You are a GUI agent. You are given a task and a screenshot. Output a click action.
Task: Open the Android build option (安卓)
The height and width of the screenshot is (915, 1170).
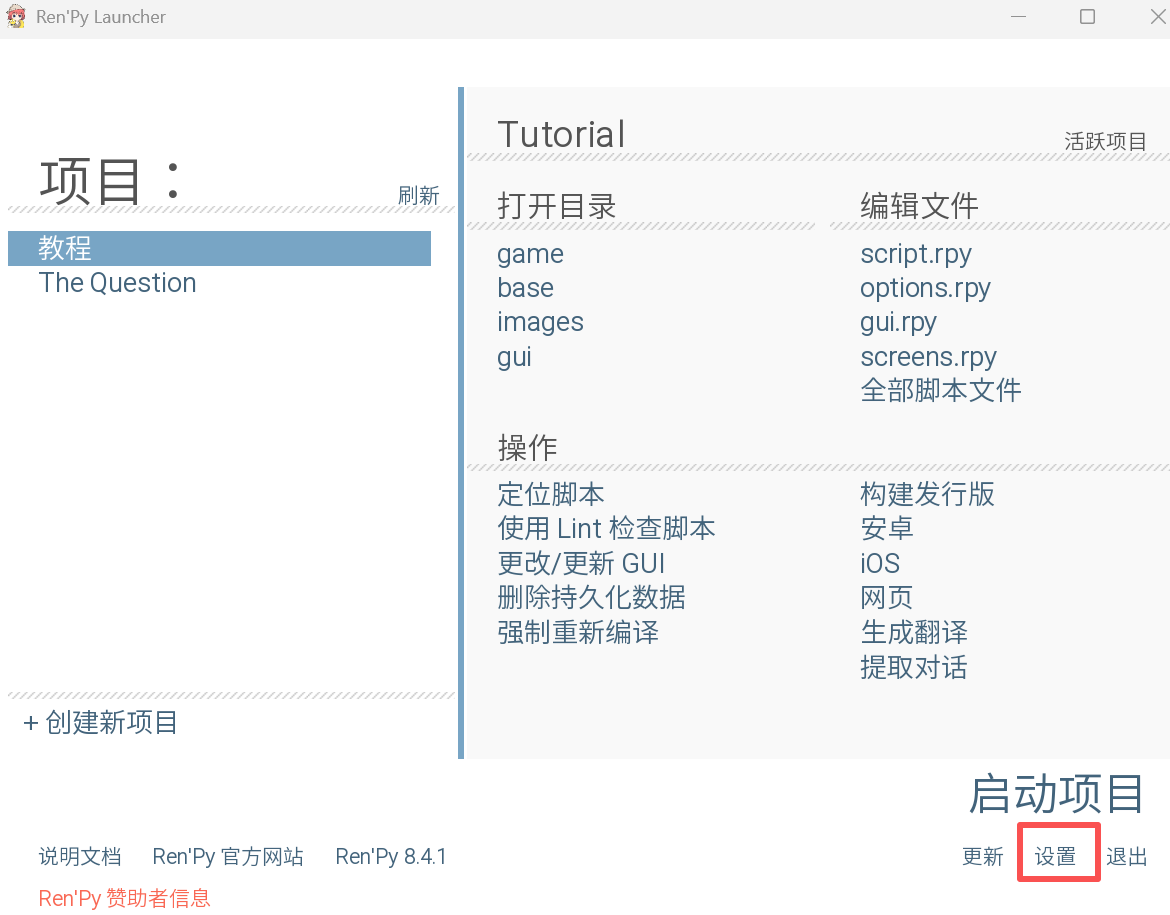(x=886, y=528)
